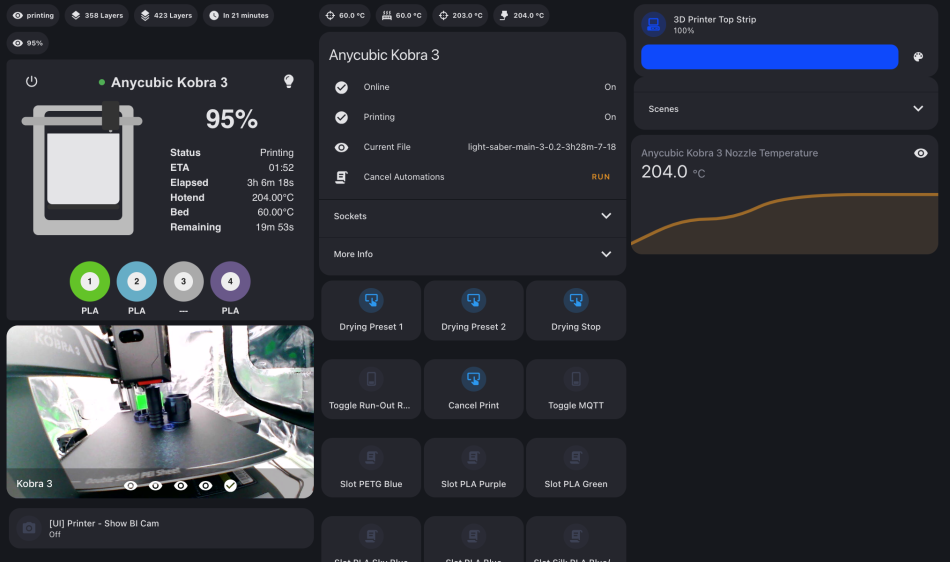950x562 pixels.
Task: Click RUN for Cancel Automations
Action: point(600,177)
